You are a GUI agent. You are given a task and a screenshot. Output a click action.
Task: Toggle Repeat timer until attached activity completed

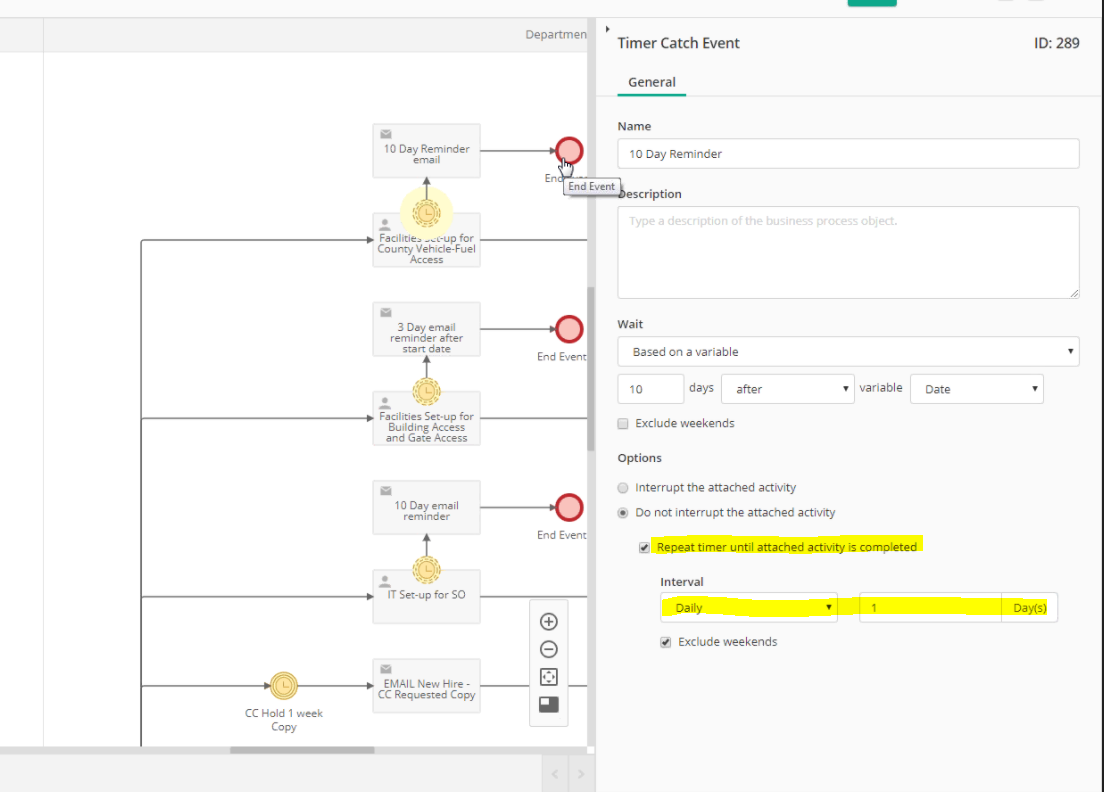[x=644, y=548]
